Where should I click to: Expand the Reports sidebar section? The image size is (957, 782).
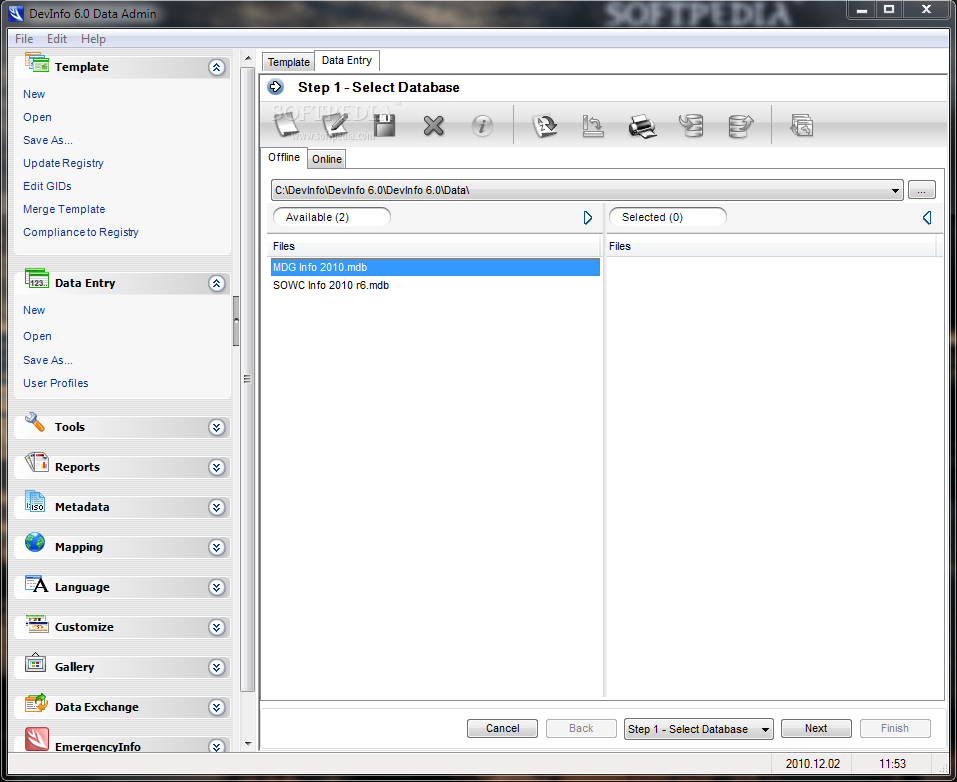[x=217, y=468]
